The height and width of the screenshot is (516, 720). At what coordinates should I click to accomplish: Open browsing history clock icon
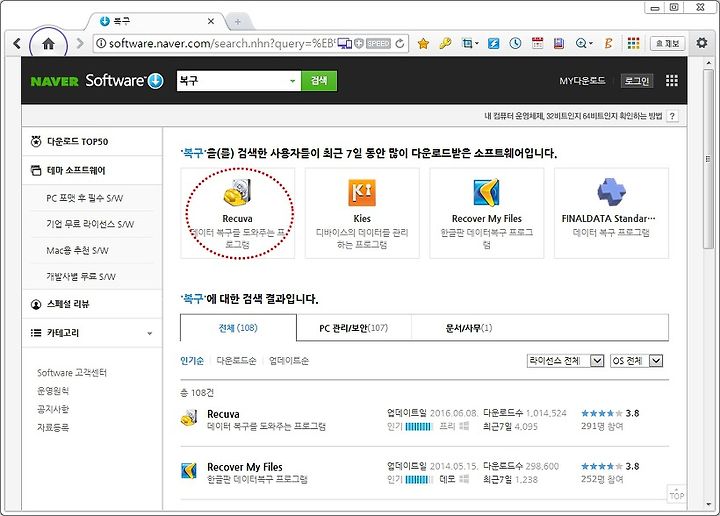pos(515,44)
